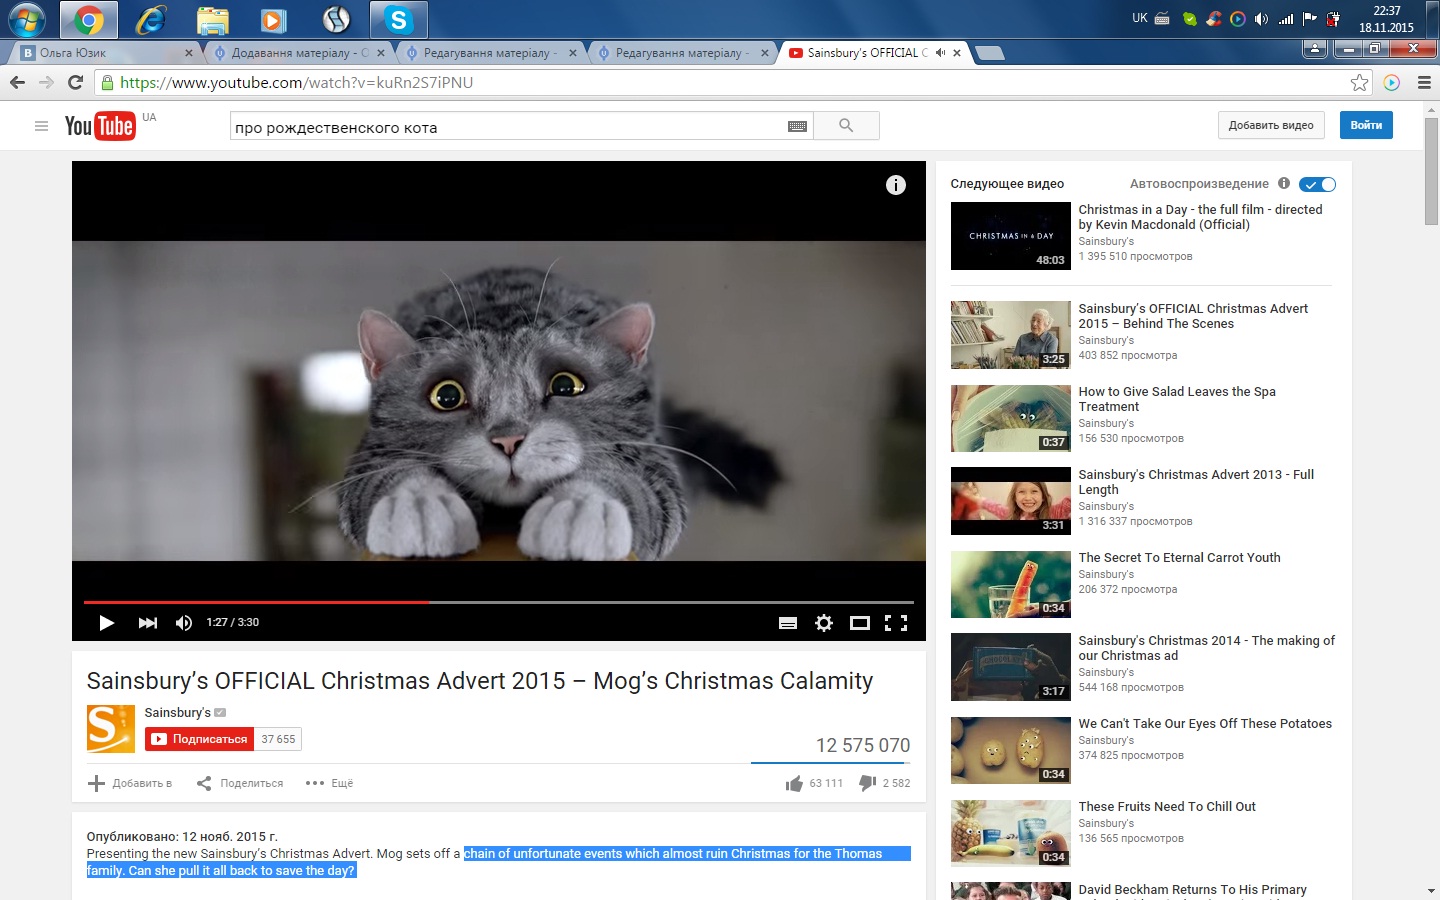Switch to the Додавання матеріалу tab
The image size is (1440, 900).
pyautogui.click(x=298, y=53)
